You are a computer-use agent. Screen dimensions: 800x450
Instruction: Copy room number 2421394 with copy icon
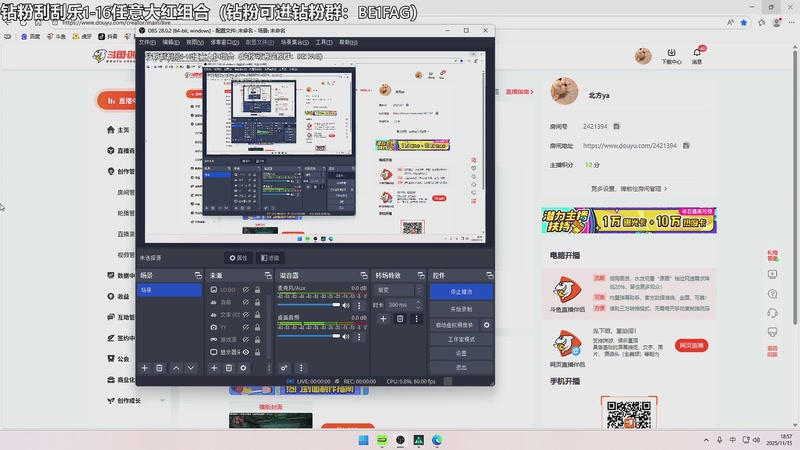tap(616, 126)
